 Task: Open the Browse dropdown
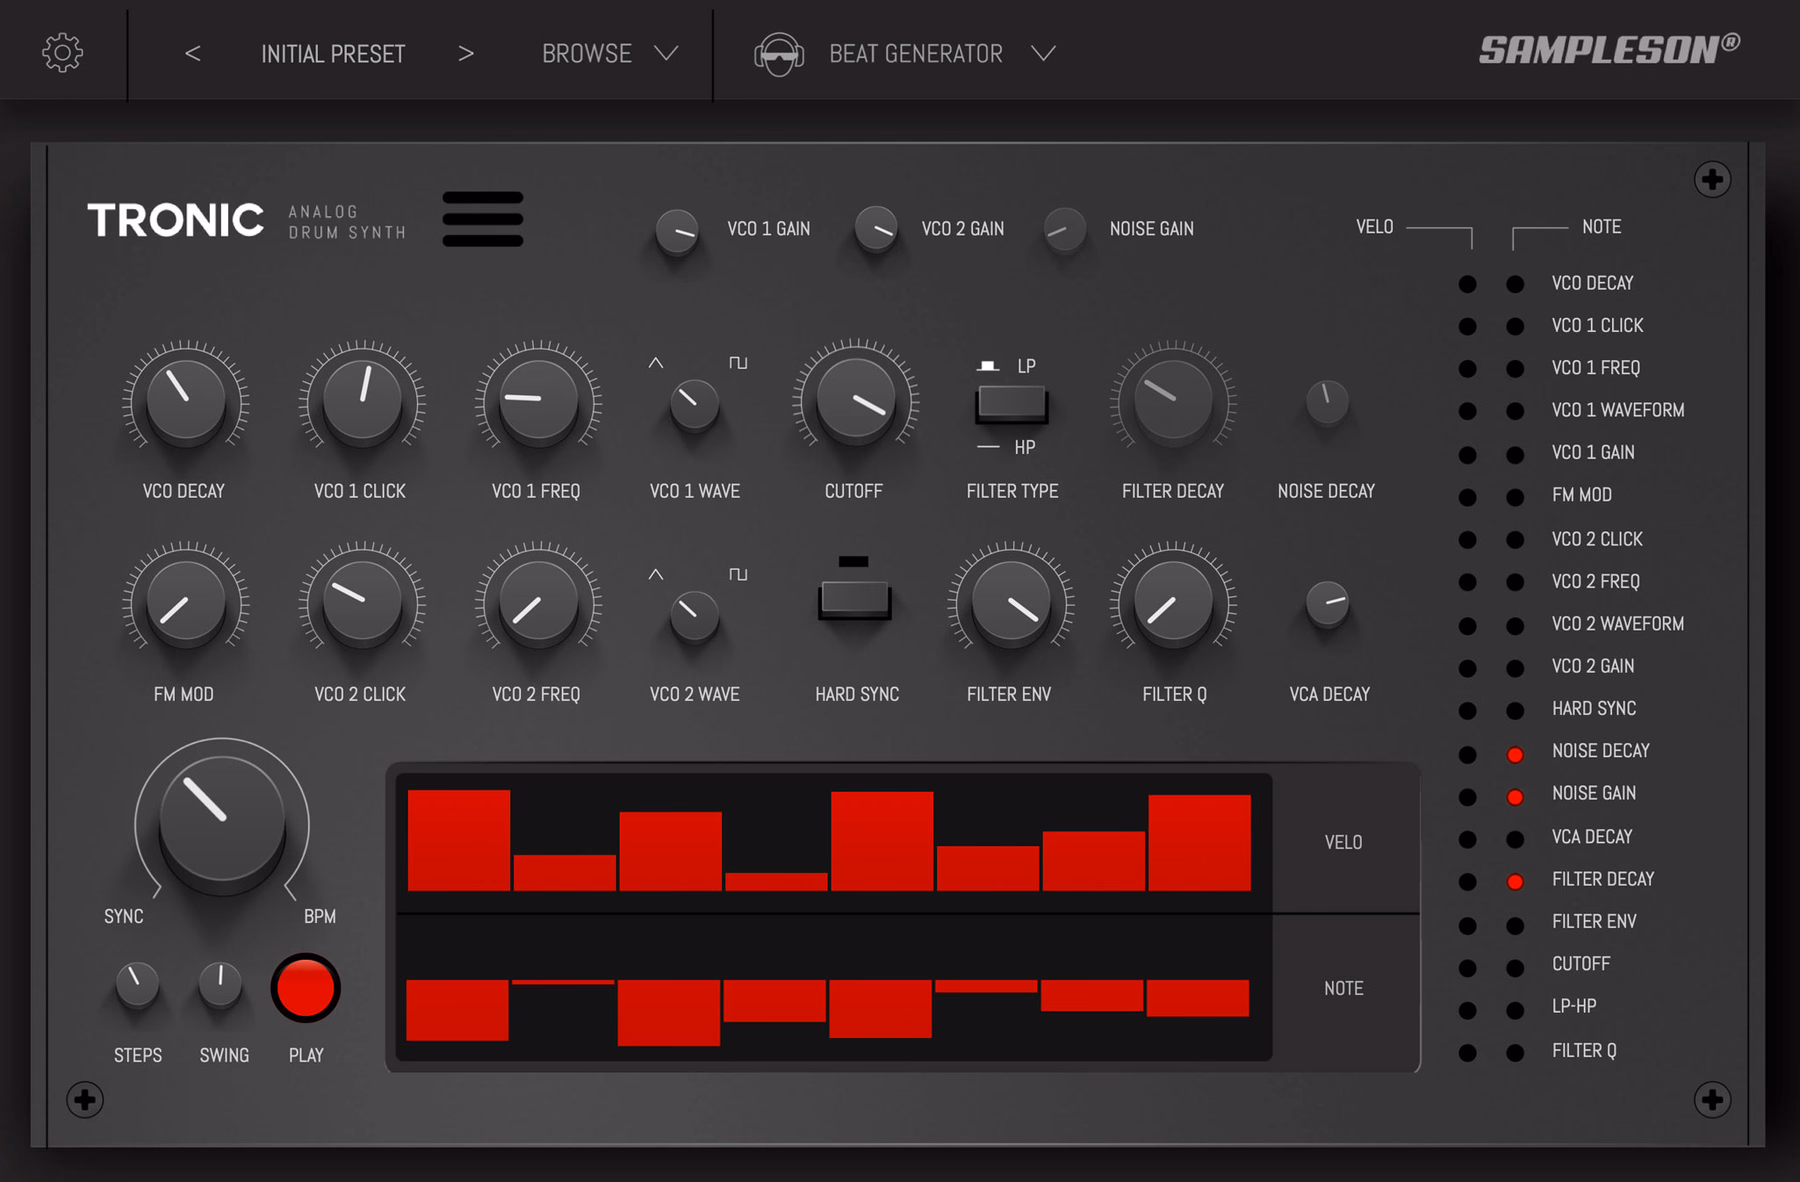(x=609, y=53)
